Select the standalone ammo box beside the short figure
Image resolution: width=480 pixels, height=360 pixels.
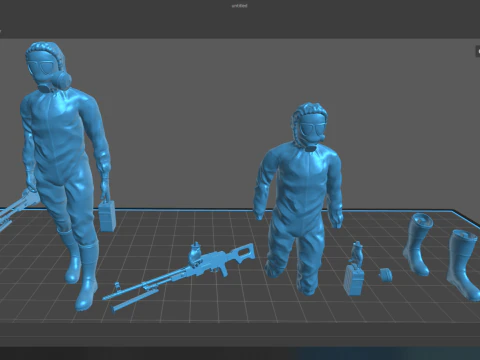(x=354, y=279)
